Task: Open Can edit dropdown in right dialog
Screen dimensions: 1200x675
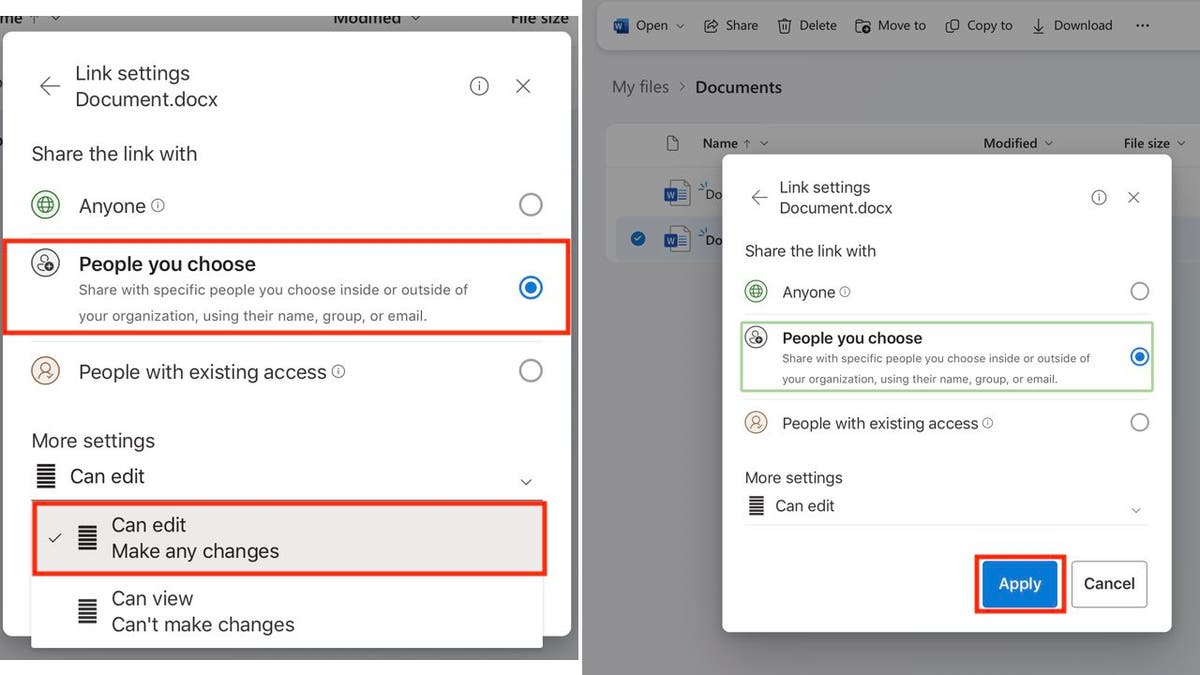Action: pos(946,506)
